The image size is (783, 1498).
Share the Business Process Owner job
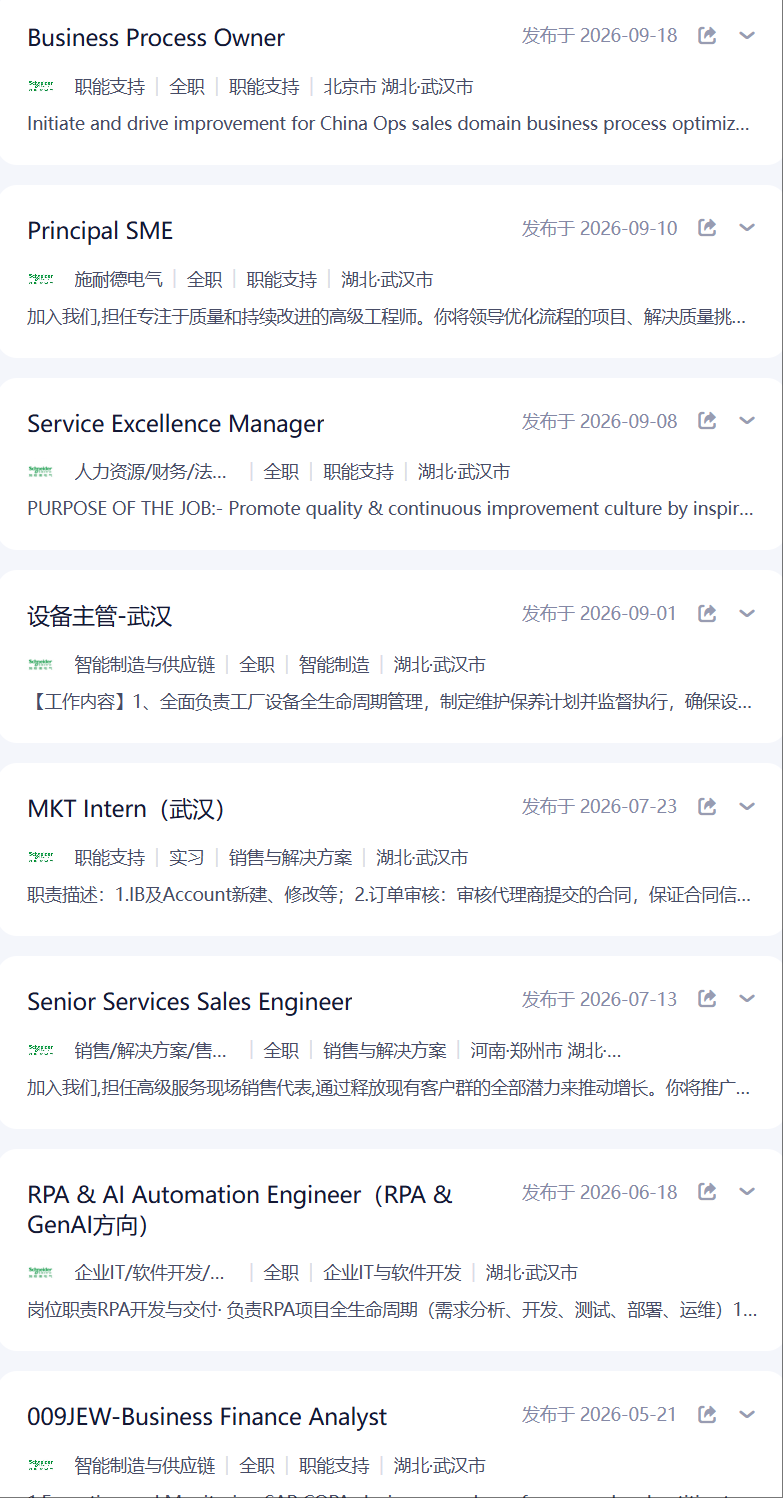point(707,36)
